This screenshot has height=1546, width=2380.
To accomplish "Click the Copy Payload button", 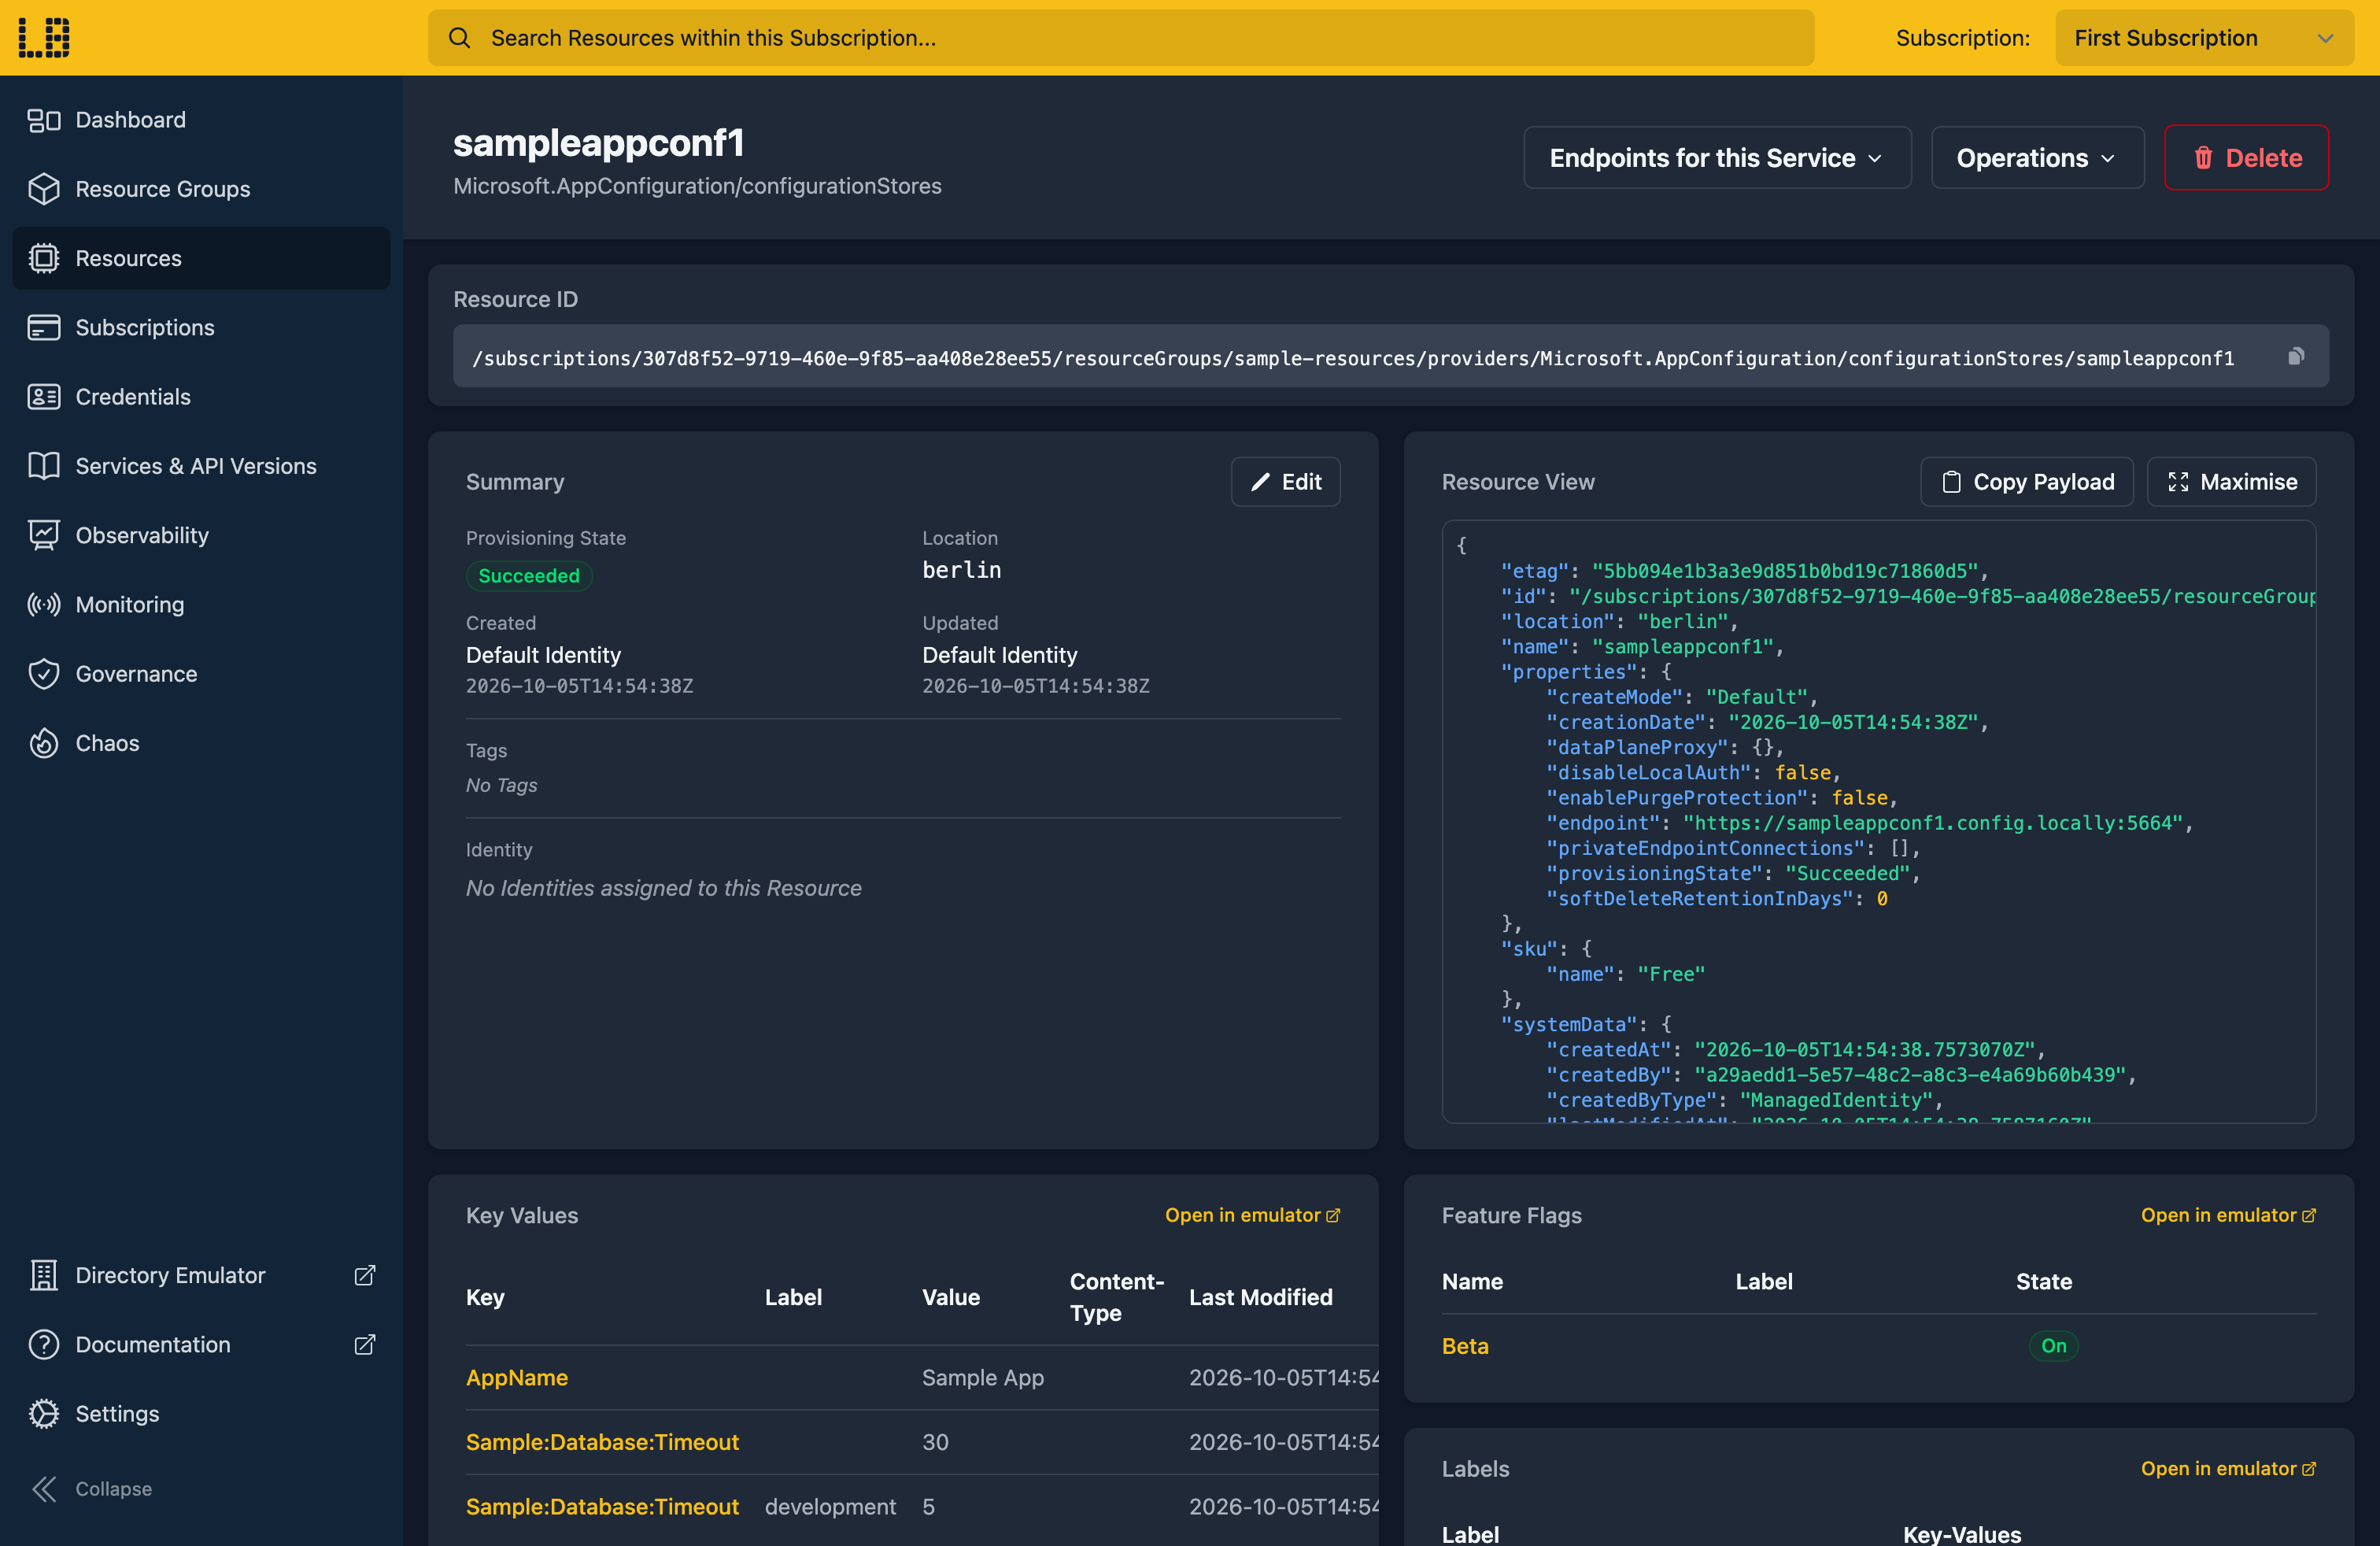I will coord(2027,482).
